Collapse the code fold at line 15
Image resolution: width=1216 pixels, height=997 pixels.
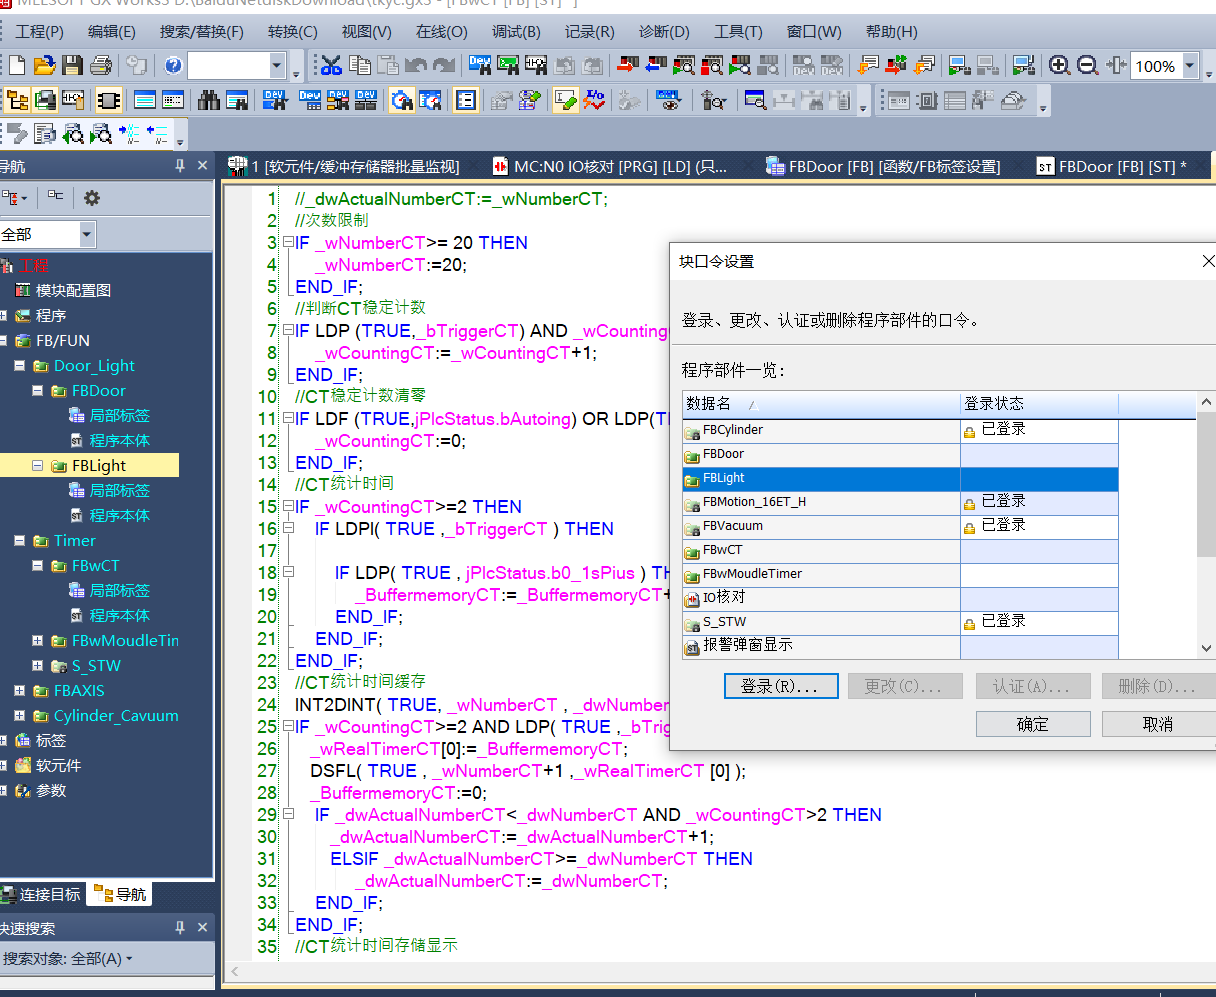coord(288,507)
